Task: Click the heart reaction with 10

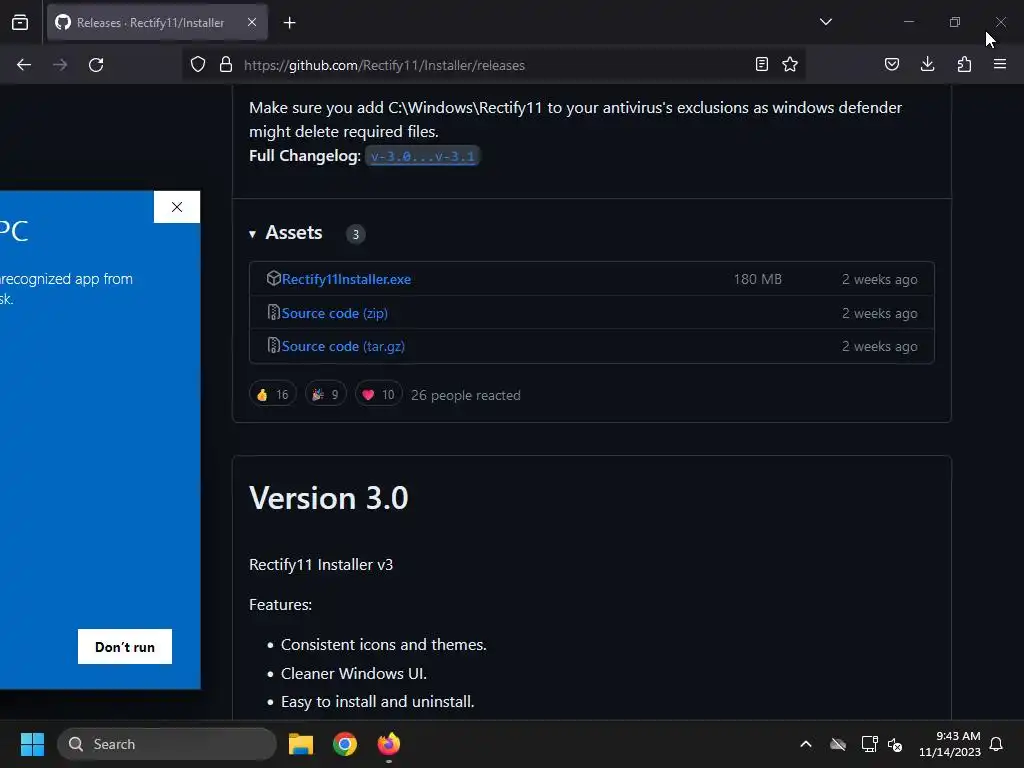Action: pos(379,394)
